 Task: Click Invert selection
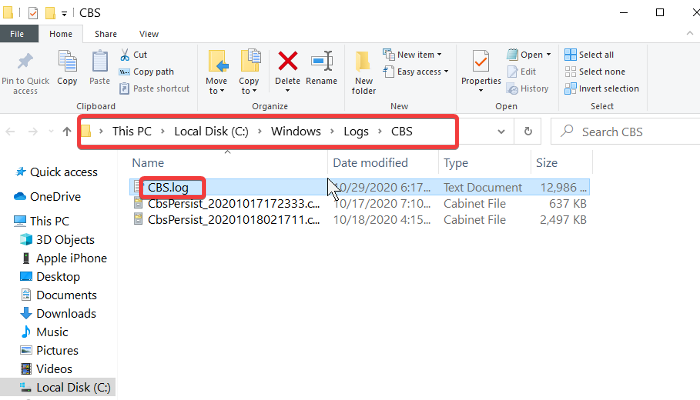tap(601, 88)
